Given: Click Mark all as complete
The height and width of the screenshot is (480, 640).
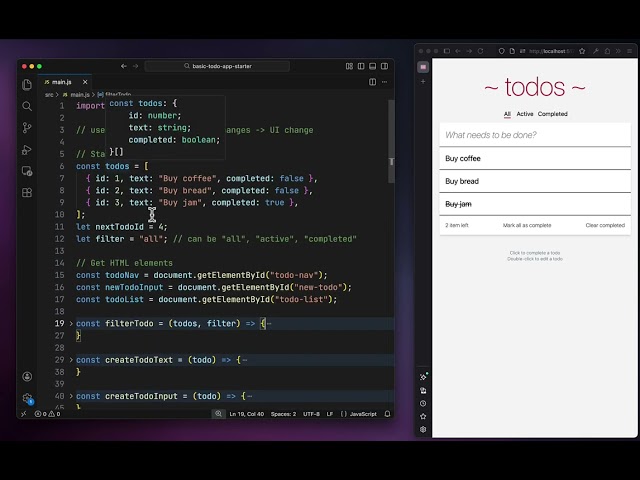Looking at the screenshot, I should click(527, 225).
